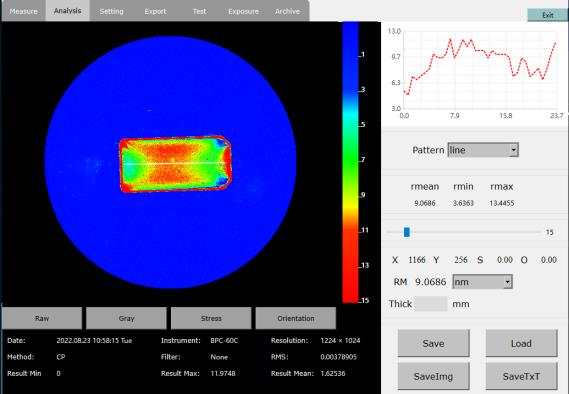Viewport: 569px width, 394px height.
Task: Expand the nm unit dropdown
Action: pos(482,282)
